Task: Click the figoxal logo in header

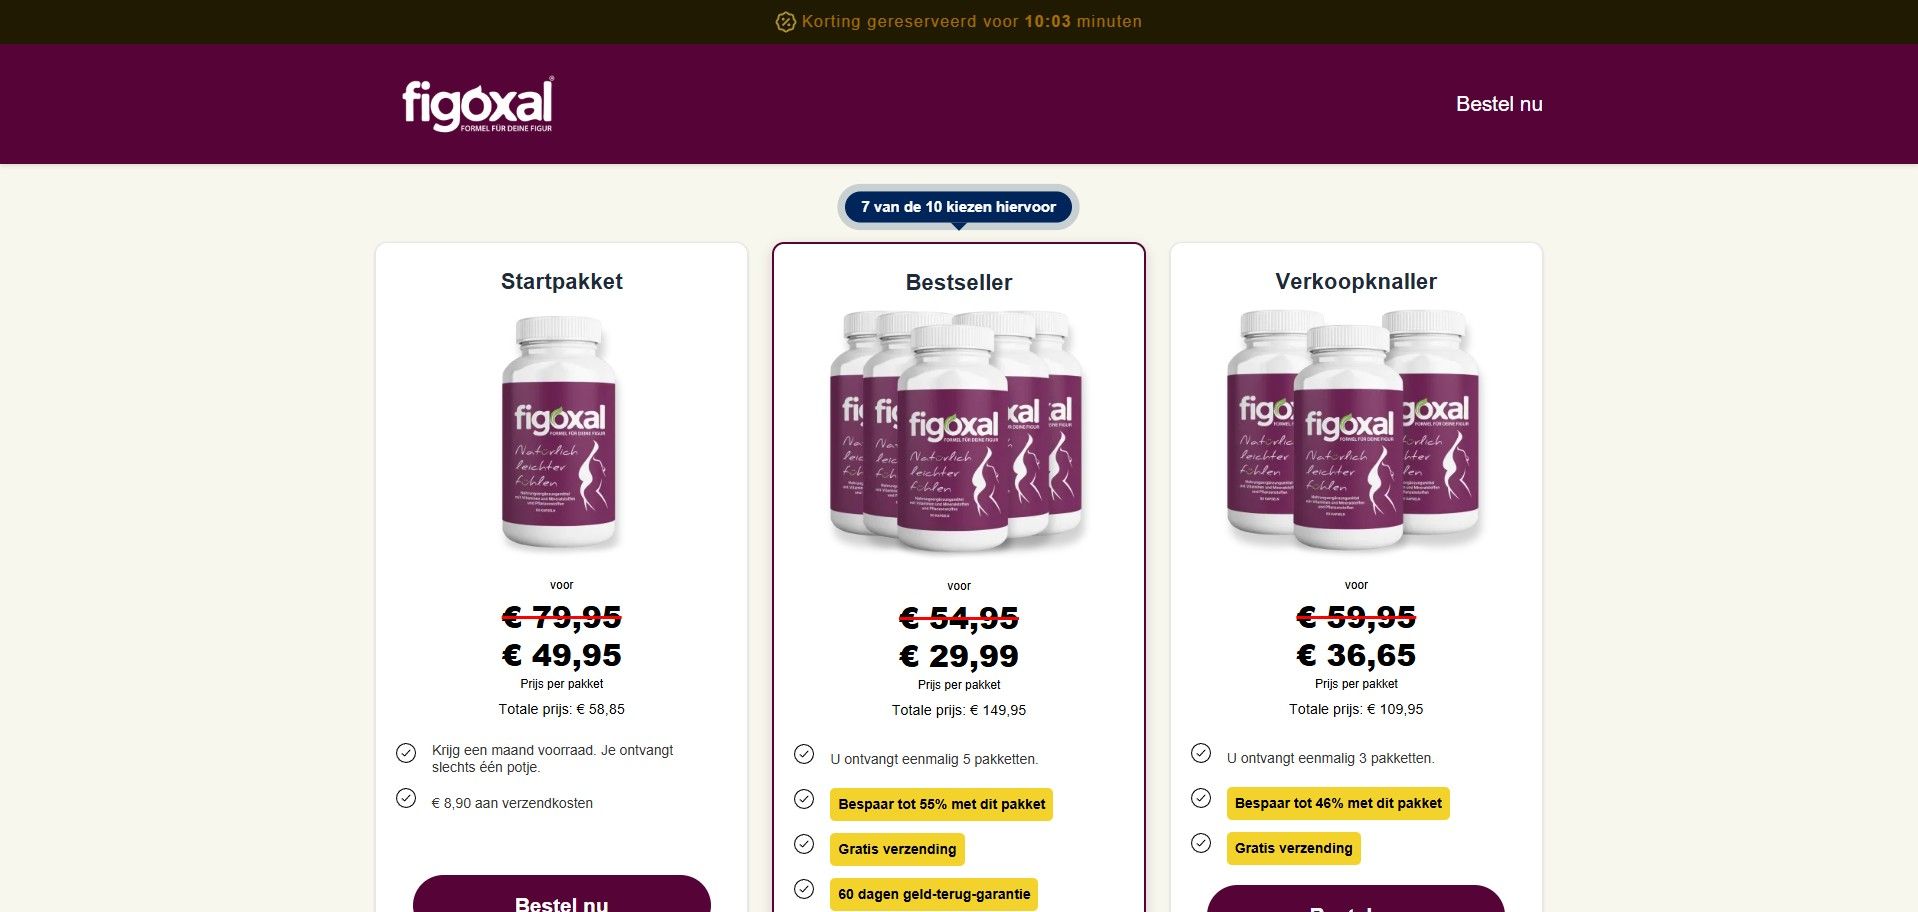Action: coord(478,104)
